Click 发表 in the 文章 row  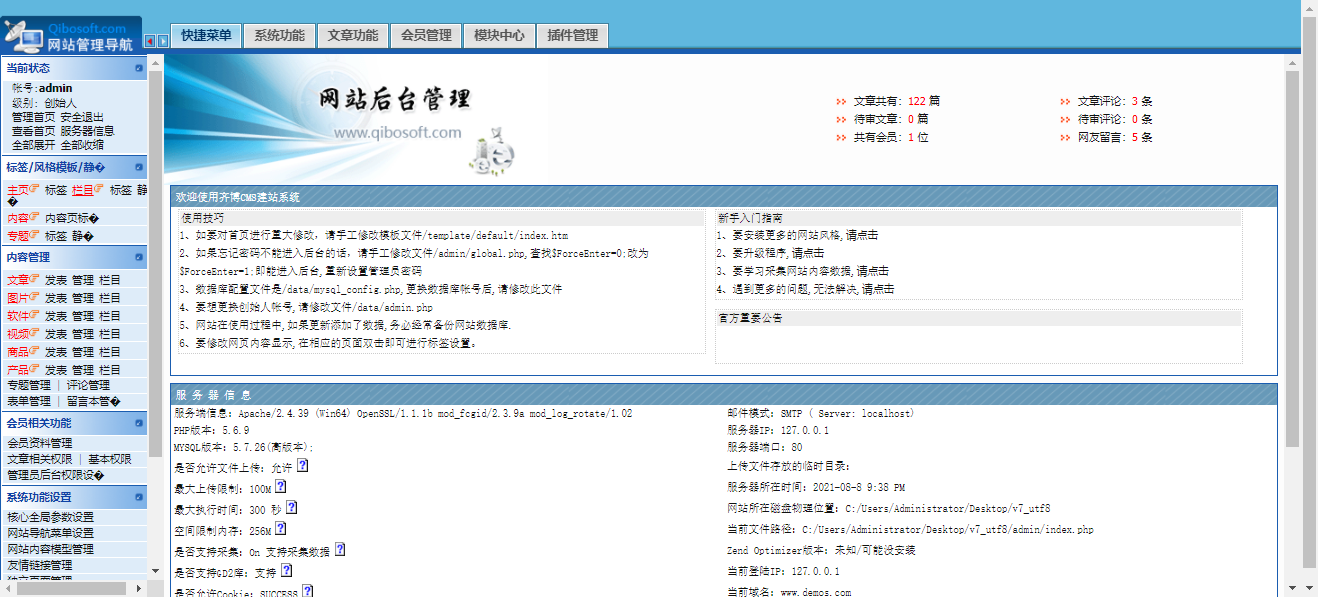(56, 280)
